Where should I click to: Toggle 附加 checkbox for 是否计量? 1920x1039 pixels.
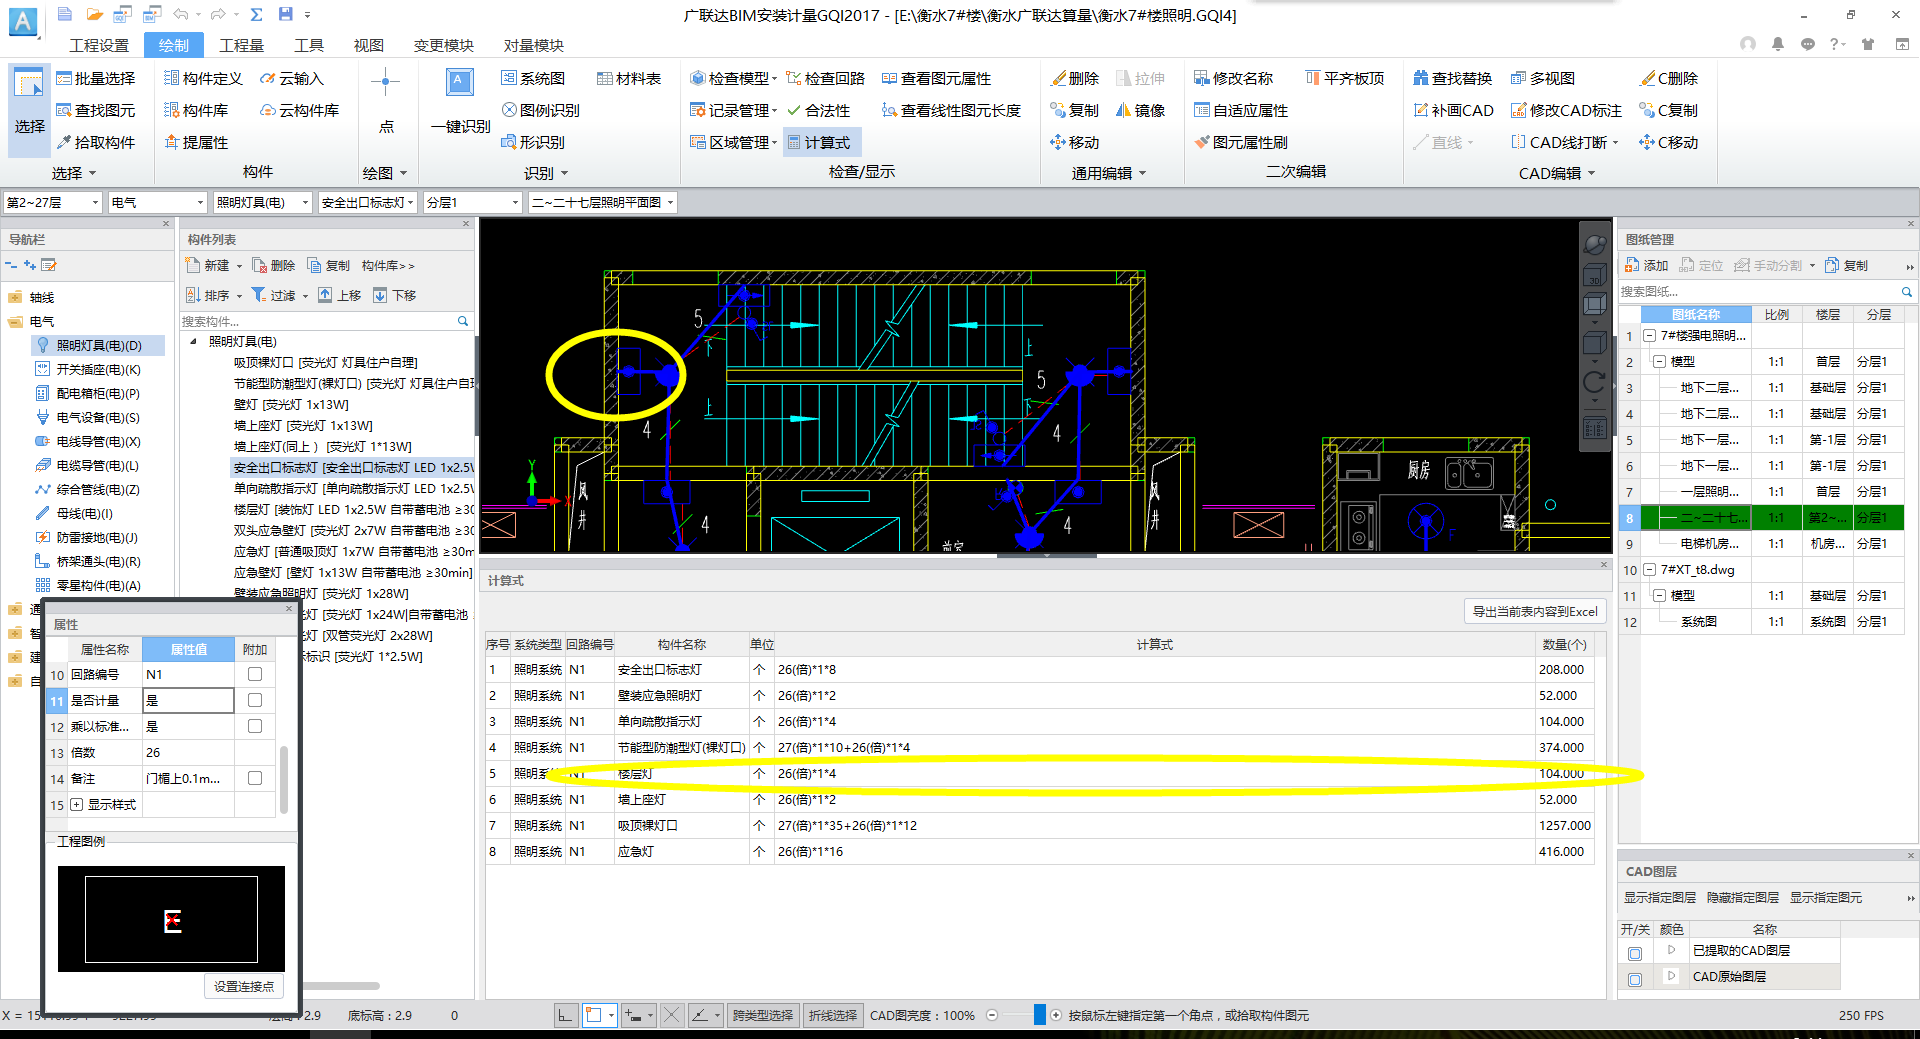255,700
